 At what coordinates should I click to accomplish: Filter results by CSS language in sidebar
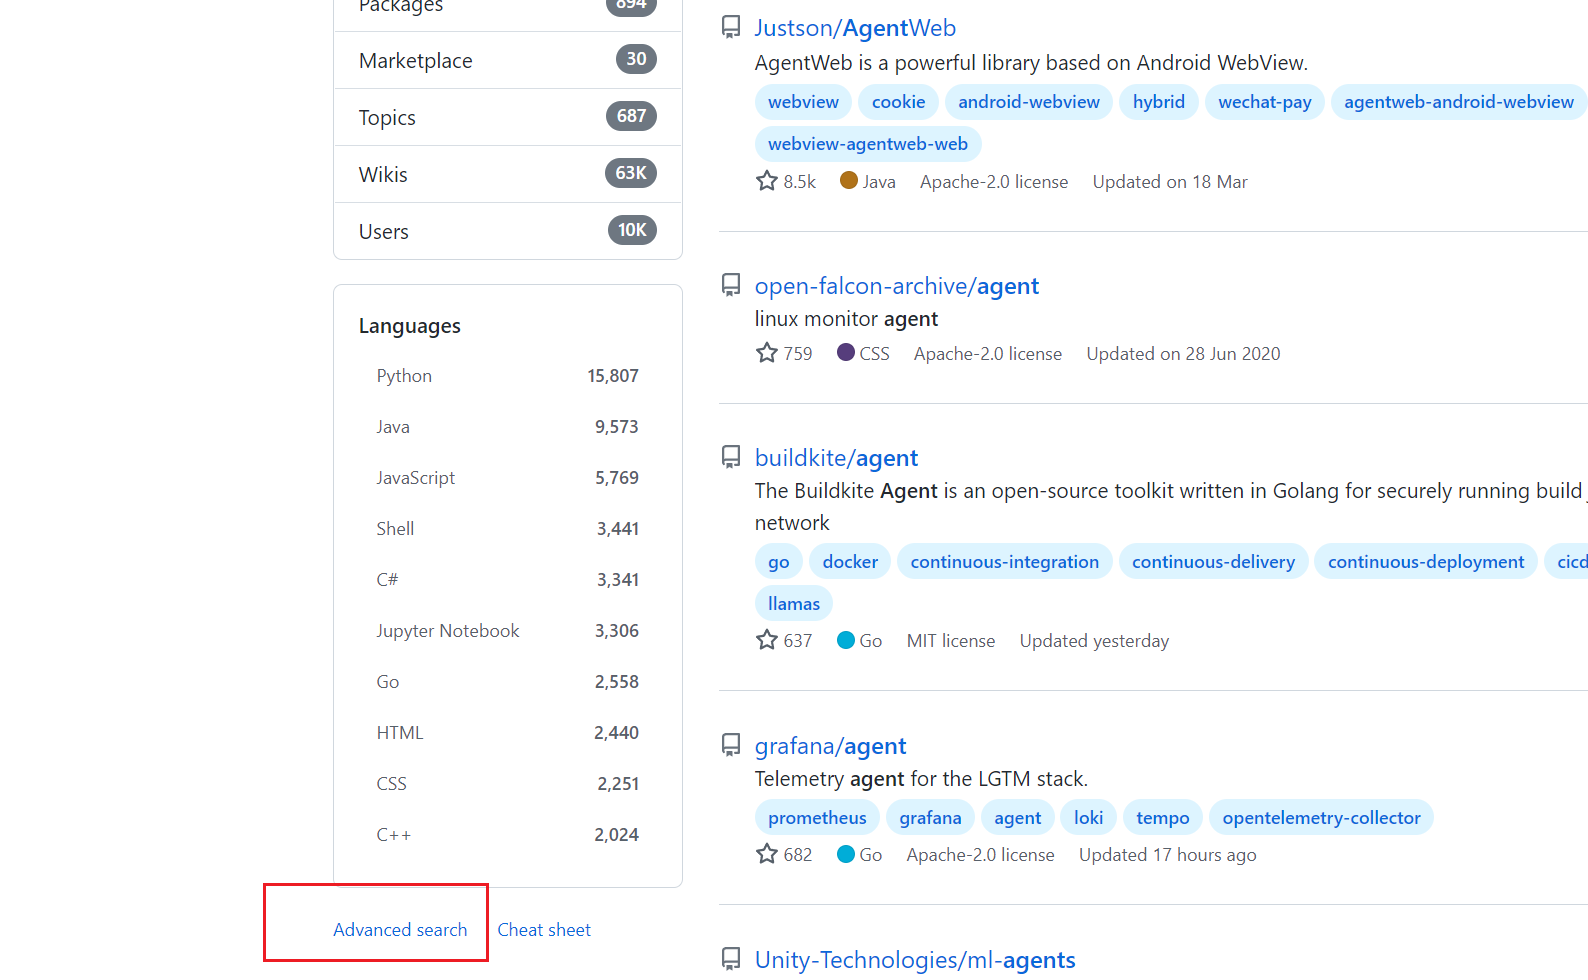508,784
